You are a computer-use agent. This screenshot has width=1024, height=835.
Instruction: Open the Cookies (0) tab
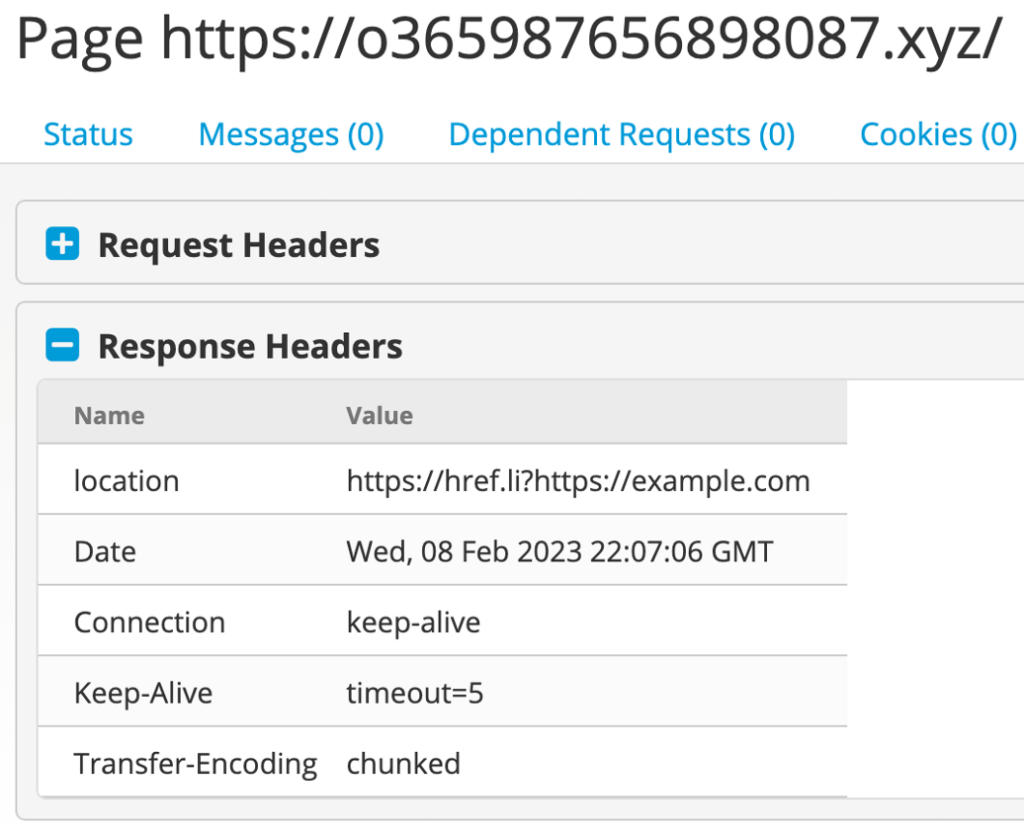[937, 134]
